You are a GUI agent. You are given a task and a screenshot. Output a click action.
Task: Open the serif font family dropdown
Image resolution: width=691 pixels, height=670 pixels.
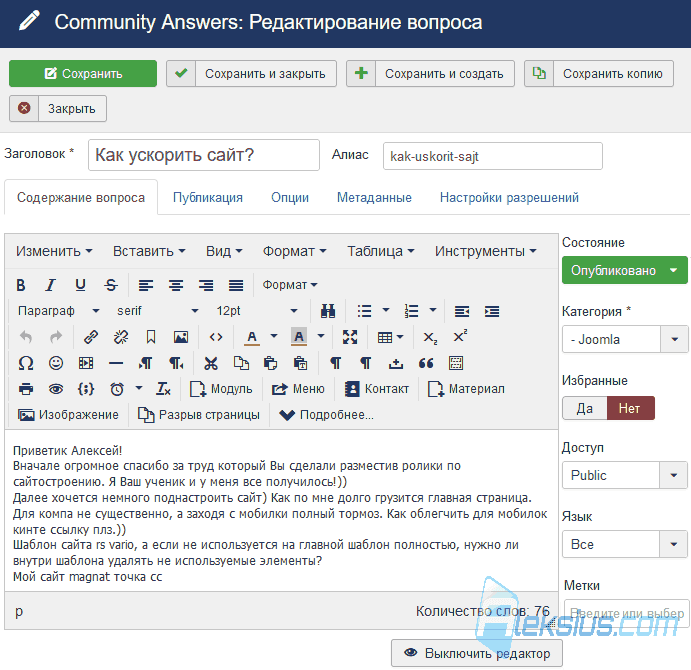click(x=157, y=311)
